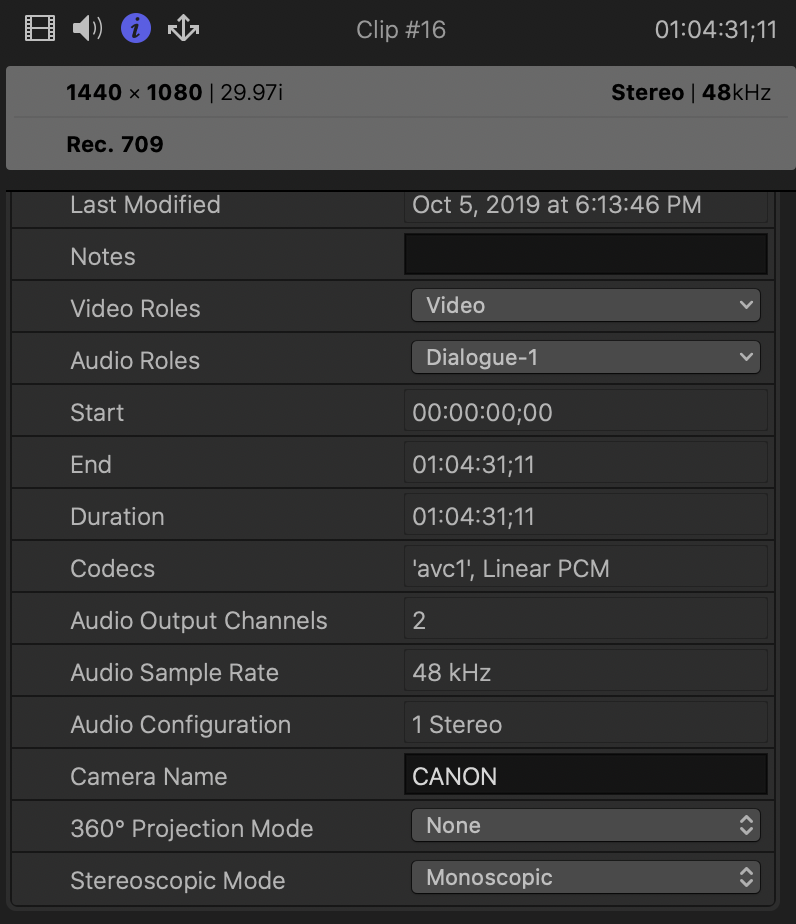Click the Last Modified date value

pos(585,205)
